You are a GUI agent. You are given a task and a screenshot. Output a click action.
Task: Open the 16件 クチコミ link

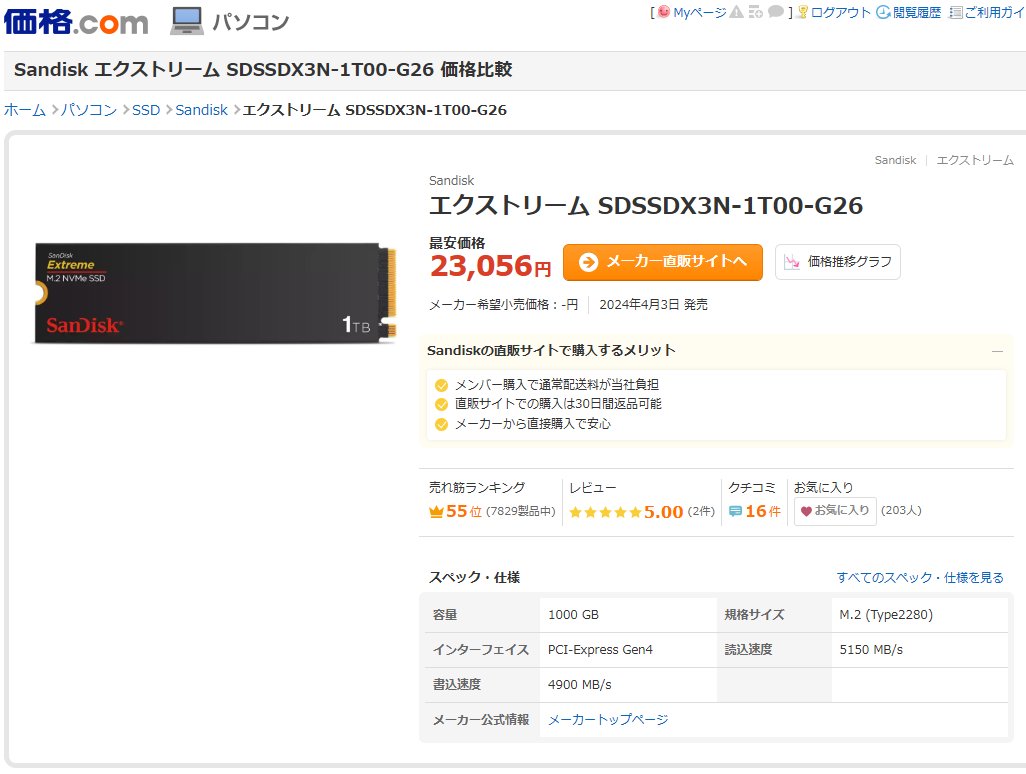click(763, 512)
